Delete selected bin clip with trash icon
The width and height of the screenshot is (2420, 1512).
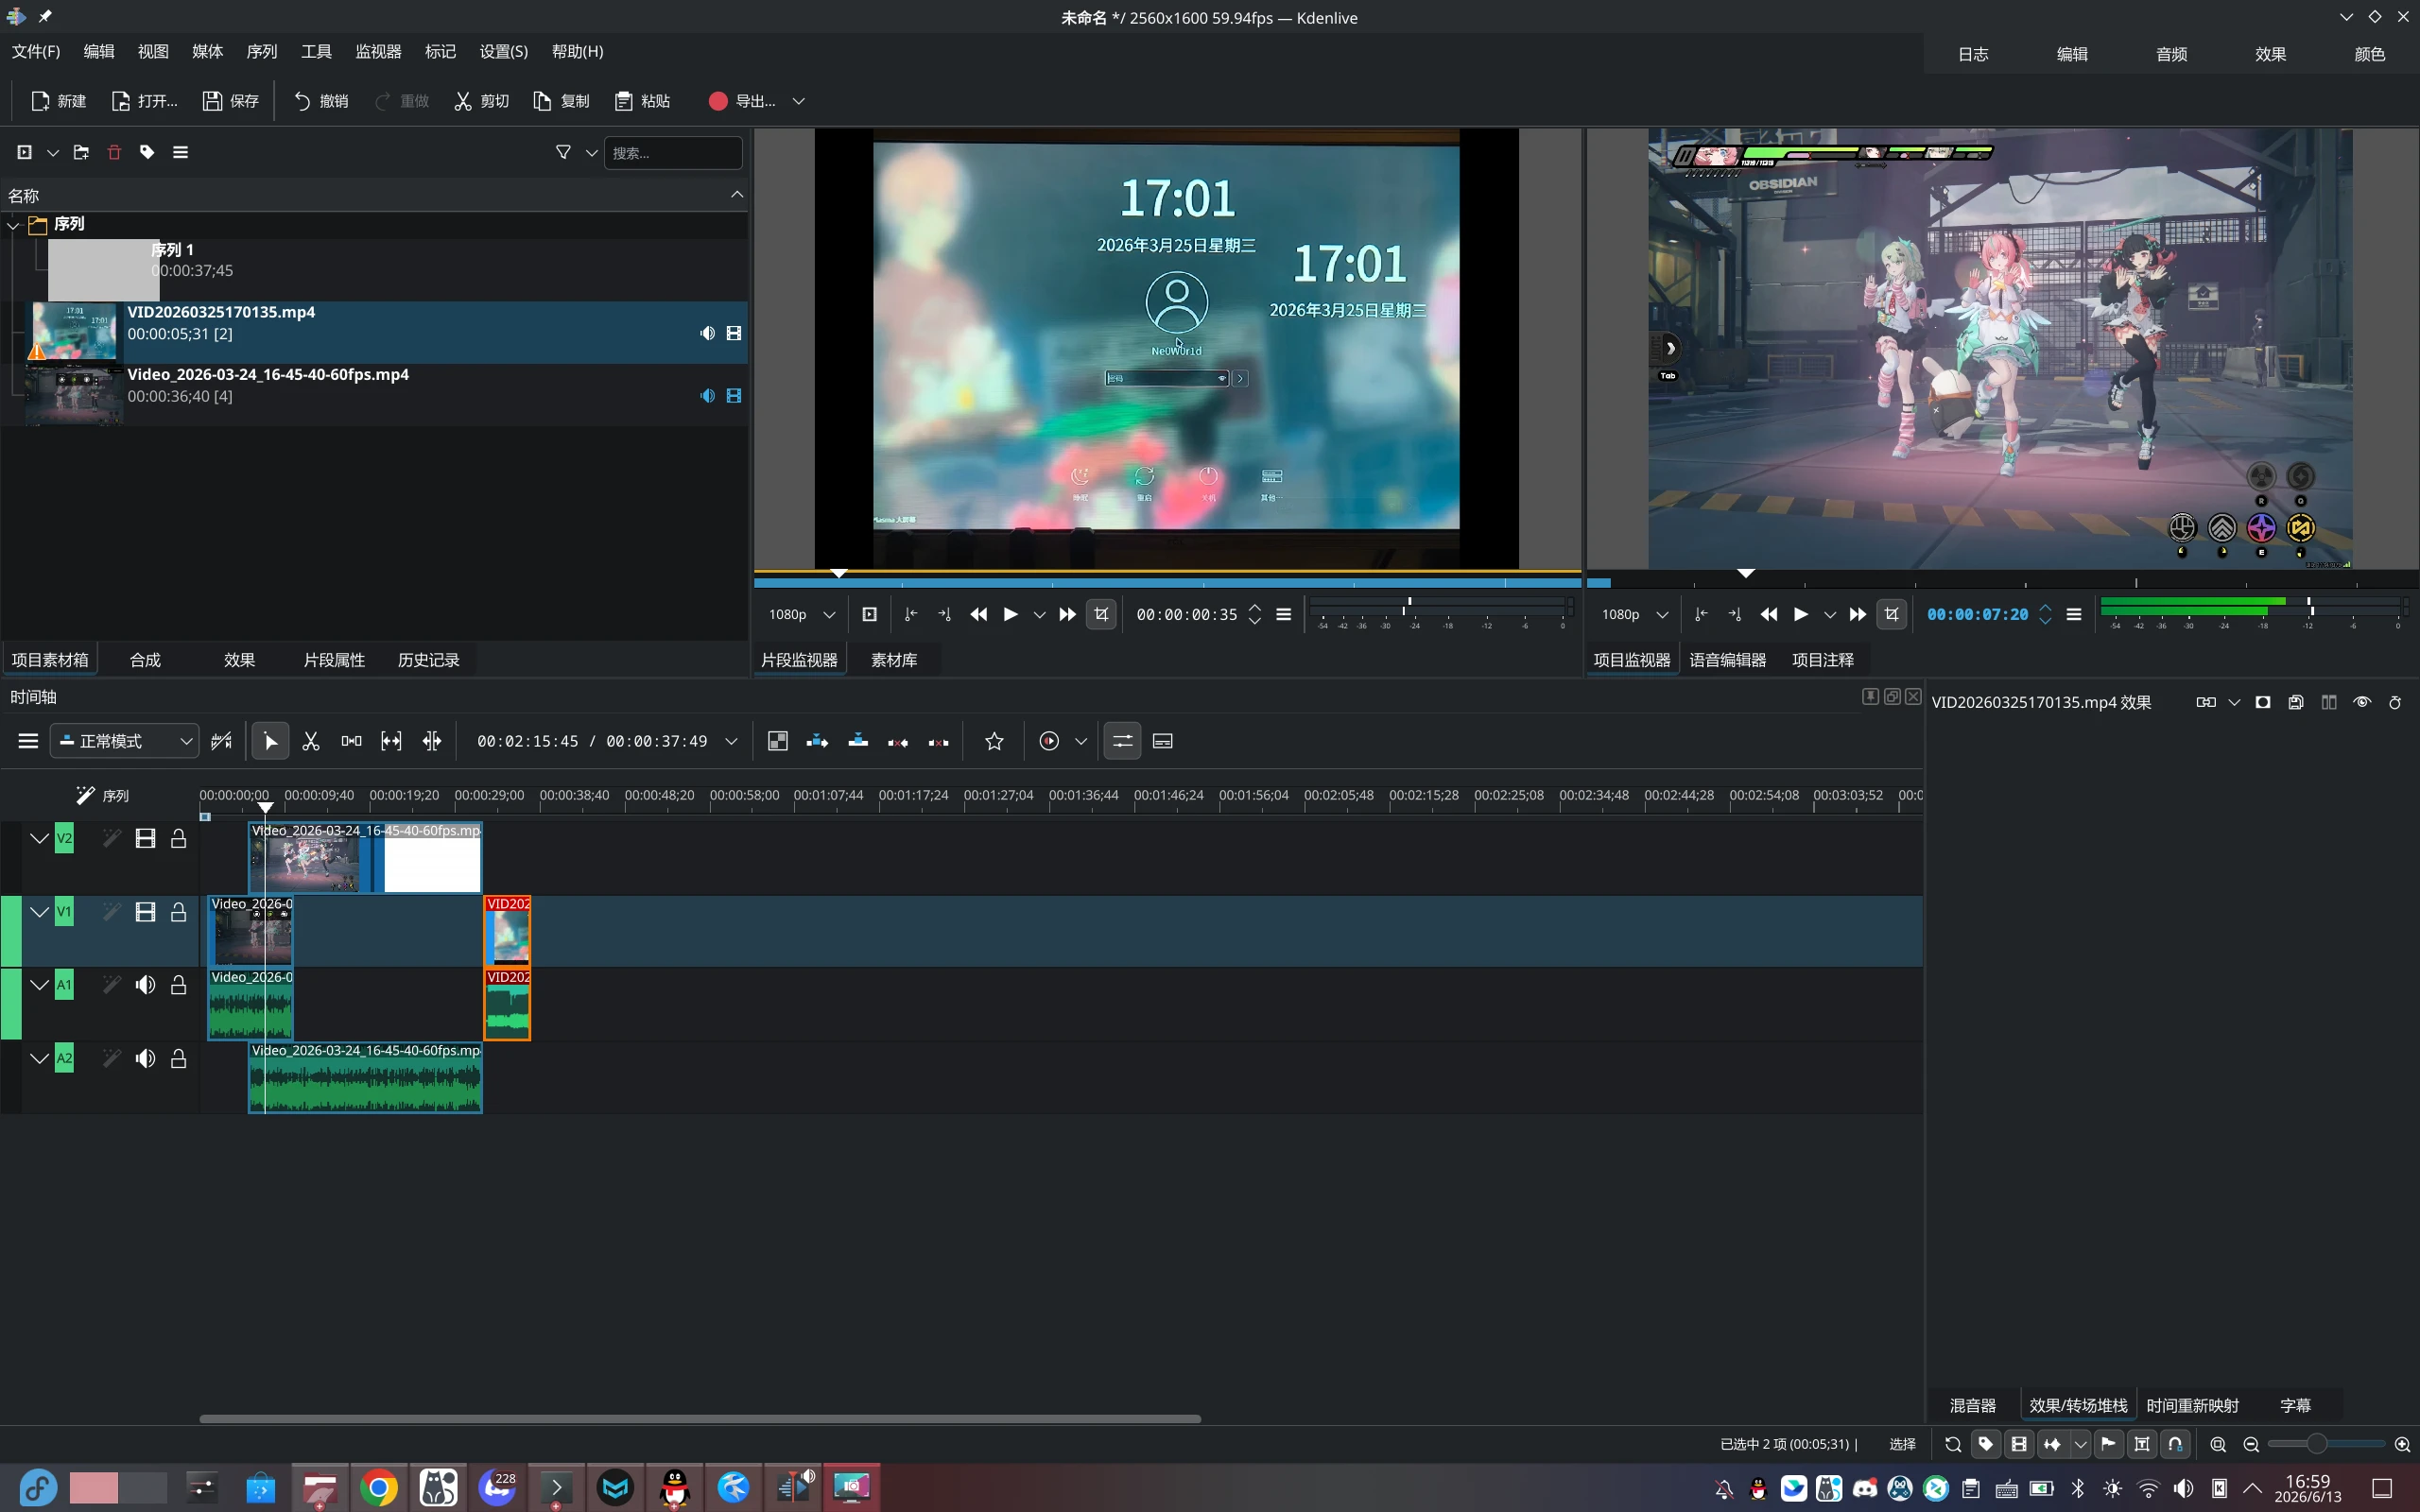tap(114, 152)
